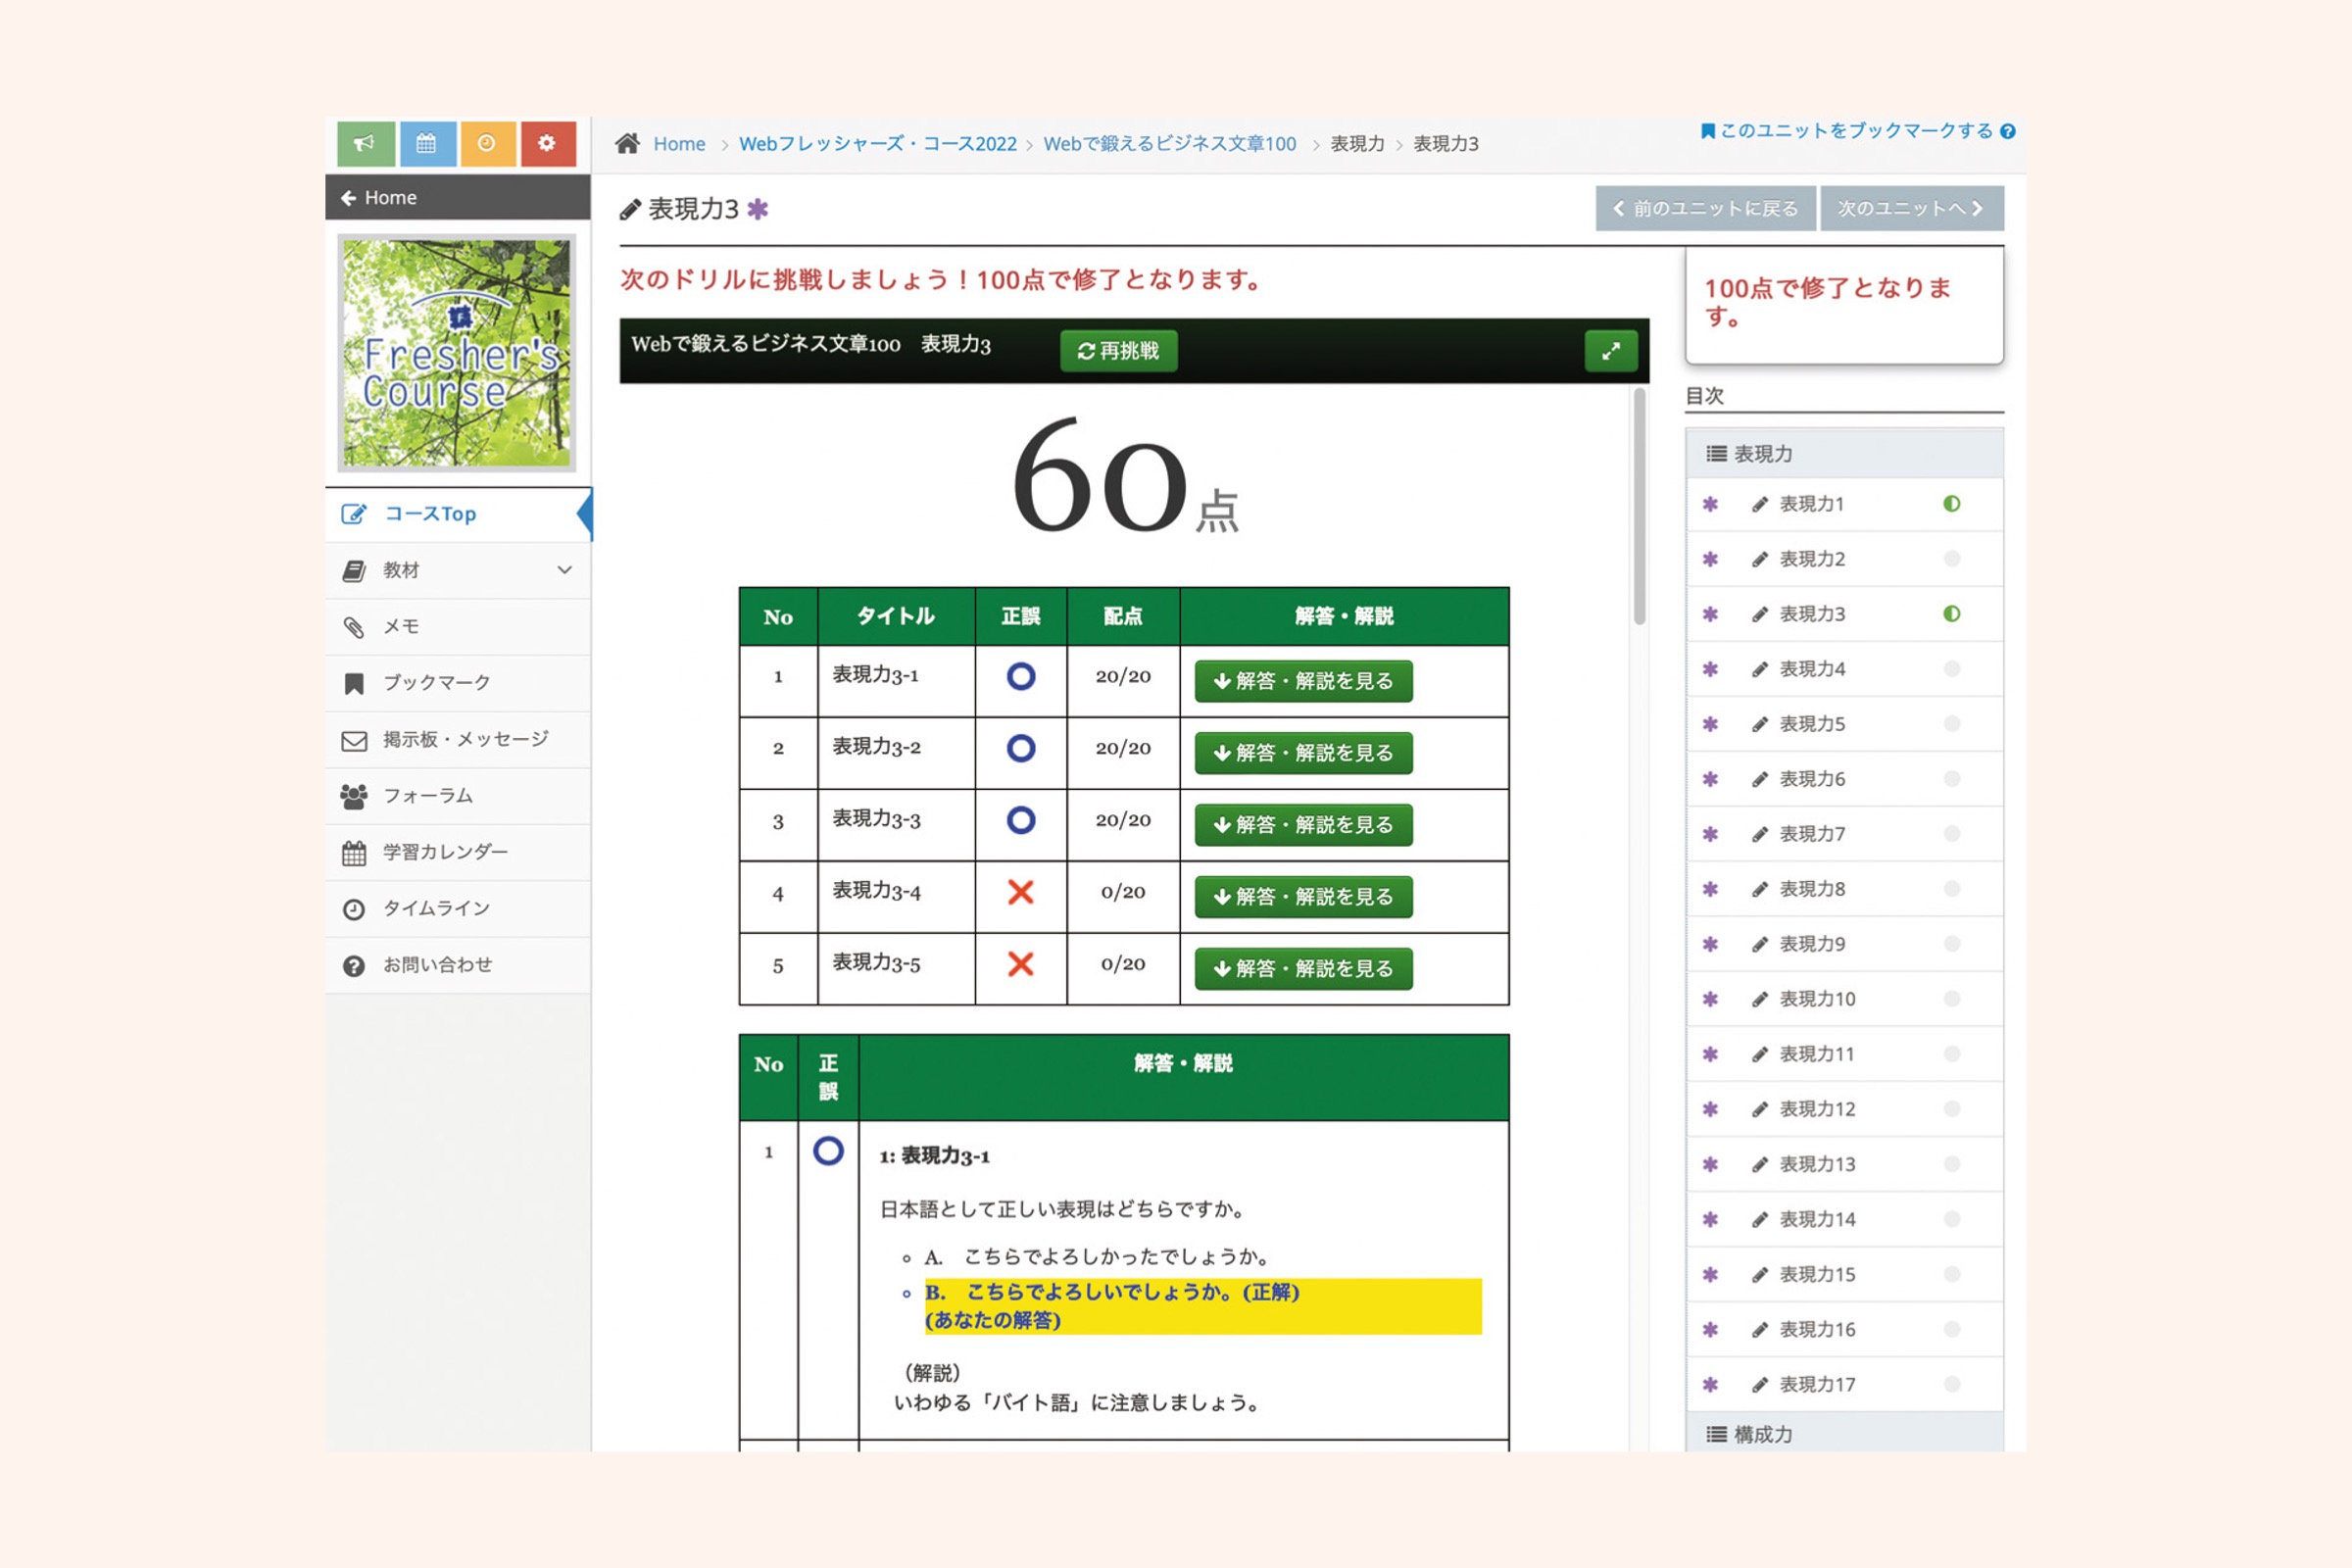This screenshot has width=2352, height=1568.
Task: Click the 再挑戦 retry button
Action: click(x=1118, y=351)
